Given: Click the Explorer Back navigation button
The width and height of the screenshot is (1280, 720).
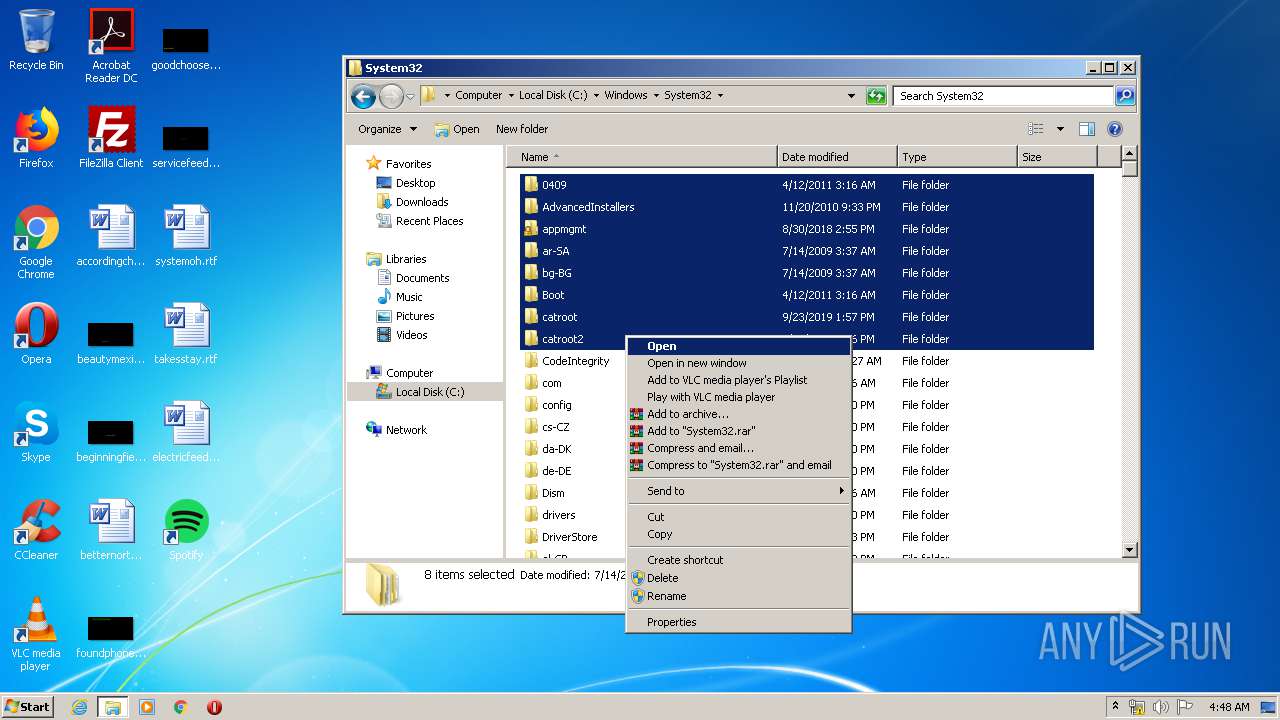Looking at the screenshot, I should pos(363,96).
